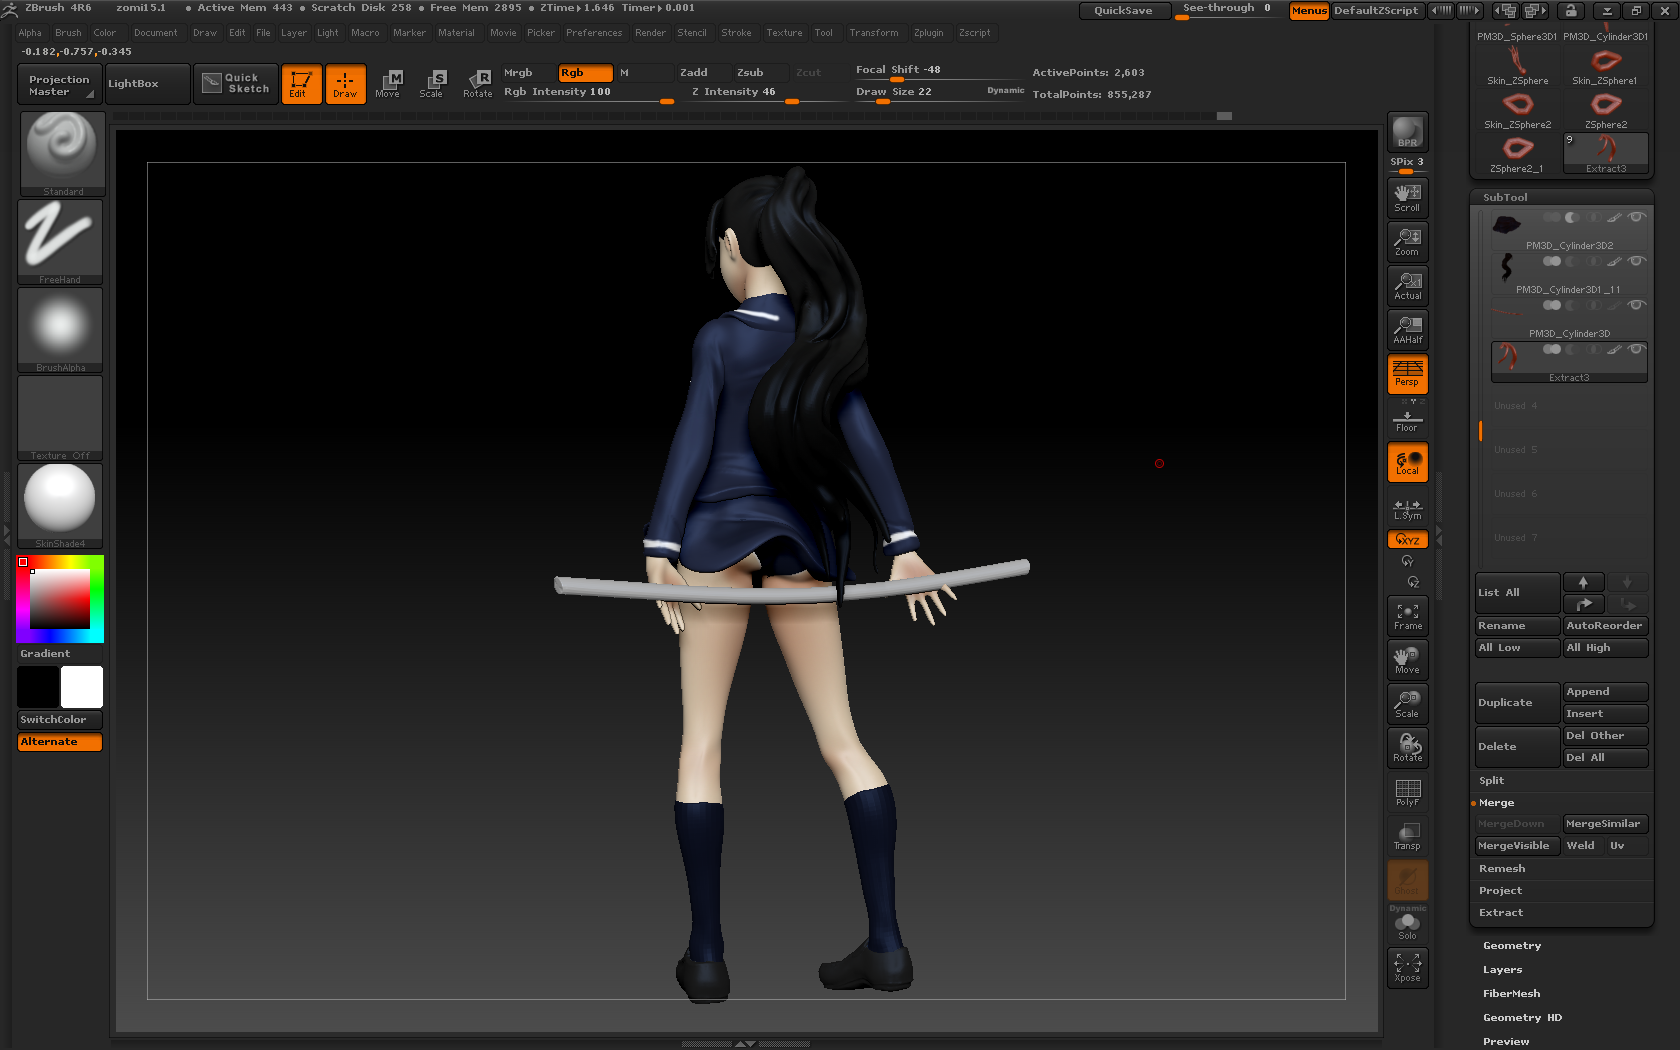Select the top-shelf Move tool
This screenshot has height=1050, width=1680.
pos(388,84)
